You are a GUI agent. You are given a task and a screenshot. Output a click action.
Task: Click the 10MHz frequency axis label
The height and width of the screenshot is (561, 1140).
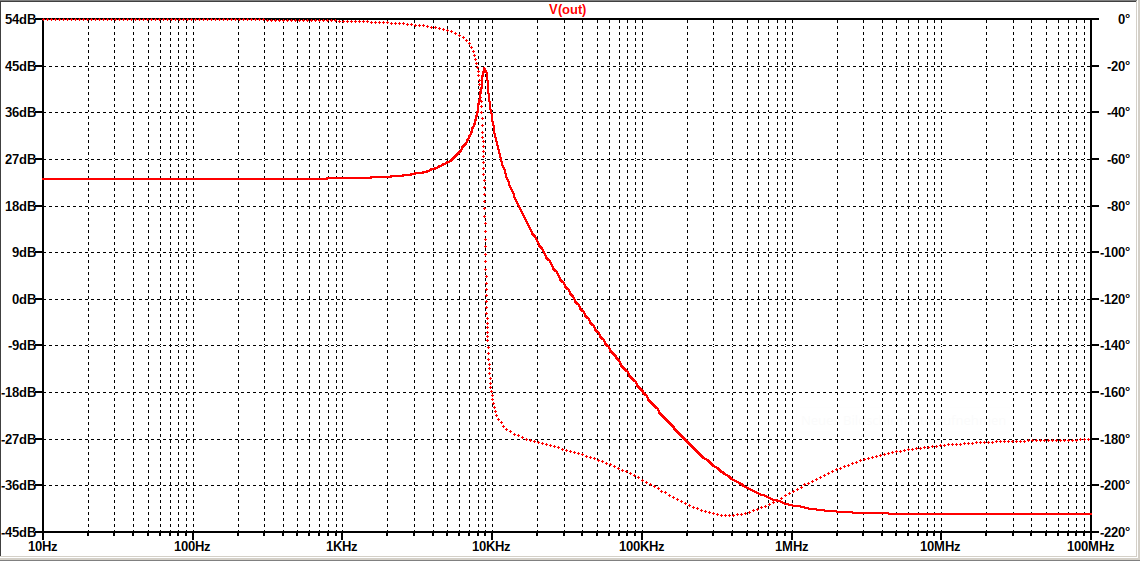point(939,546)
